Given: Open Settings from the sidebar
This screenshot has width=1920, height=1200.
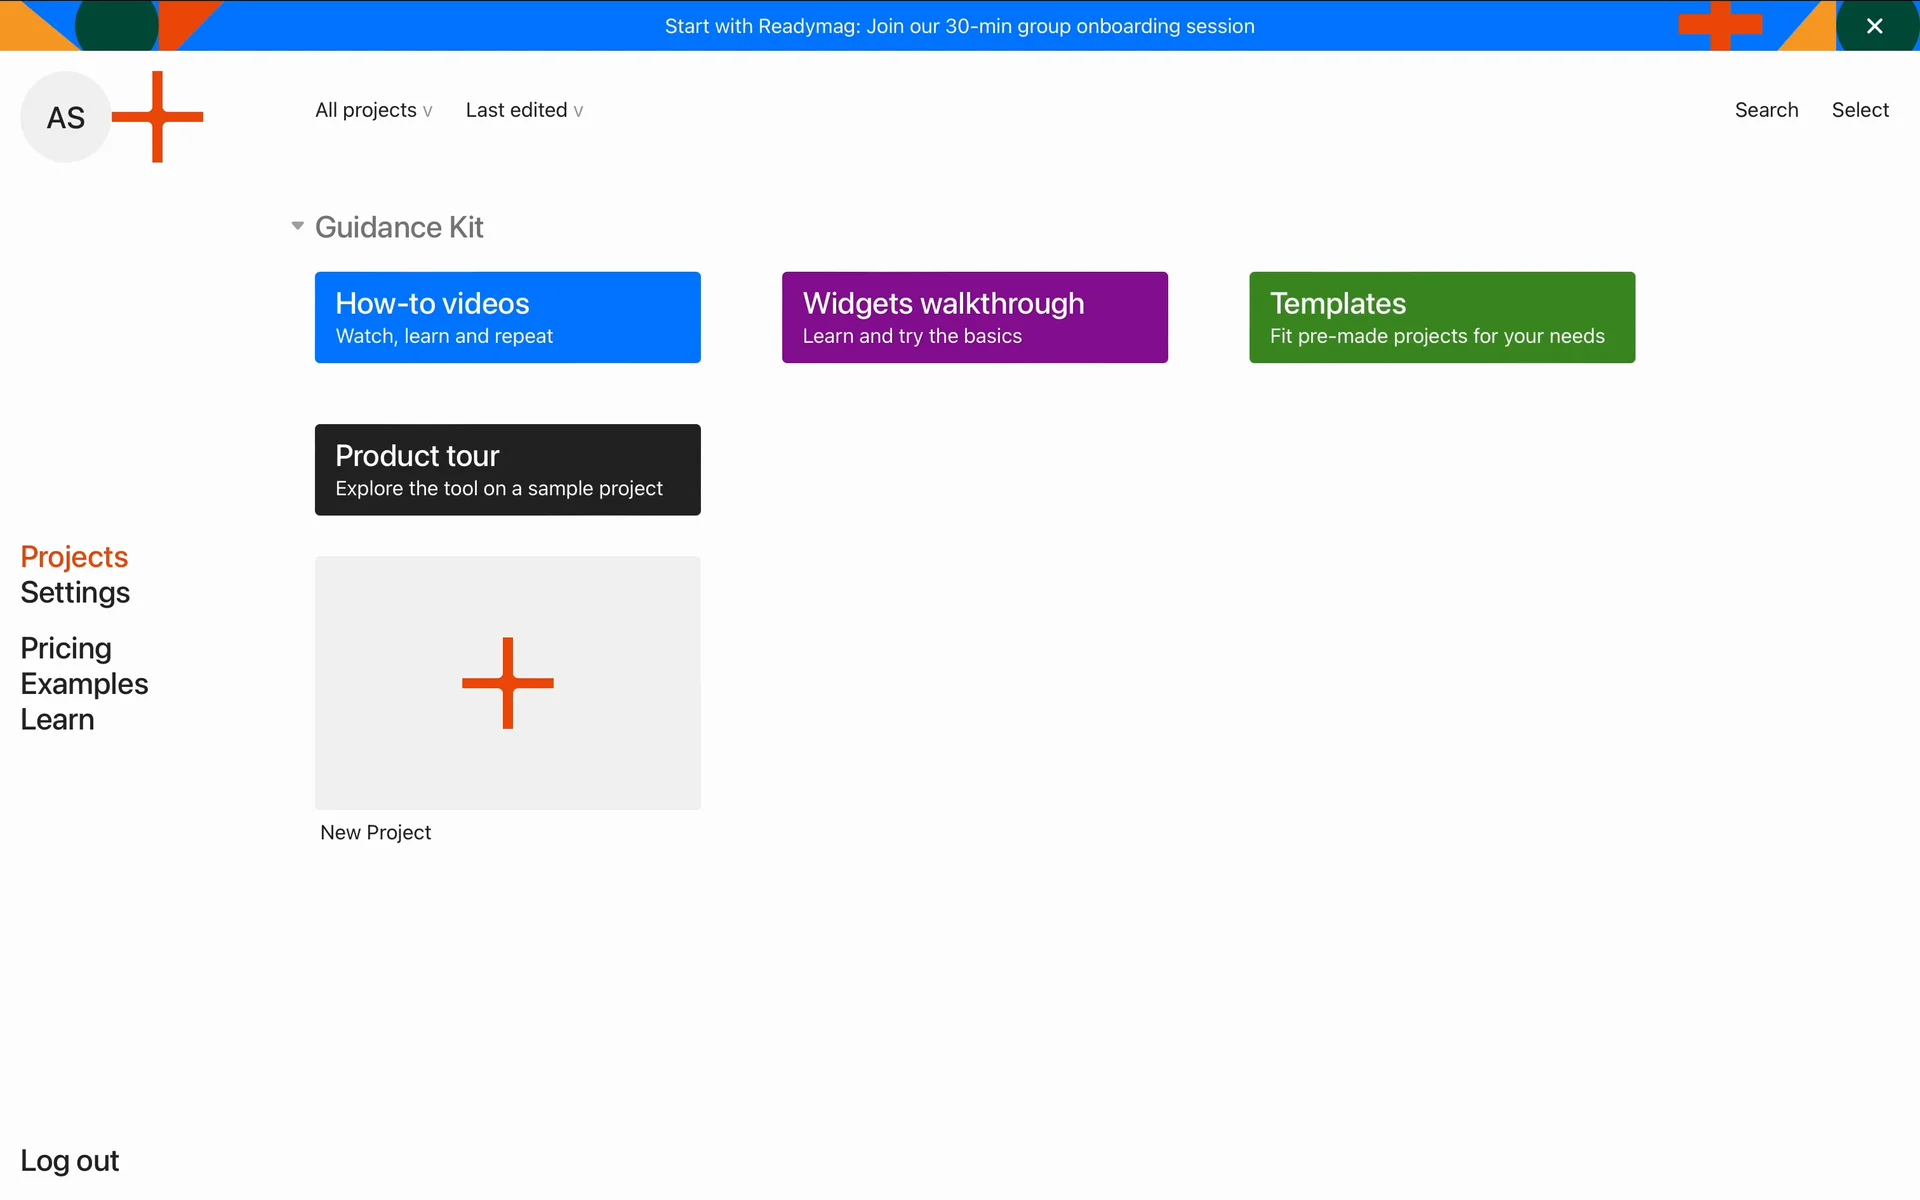Looking at the screenshot, I should [x=75, y=593].
